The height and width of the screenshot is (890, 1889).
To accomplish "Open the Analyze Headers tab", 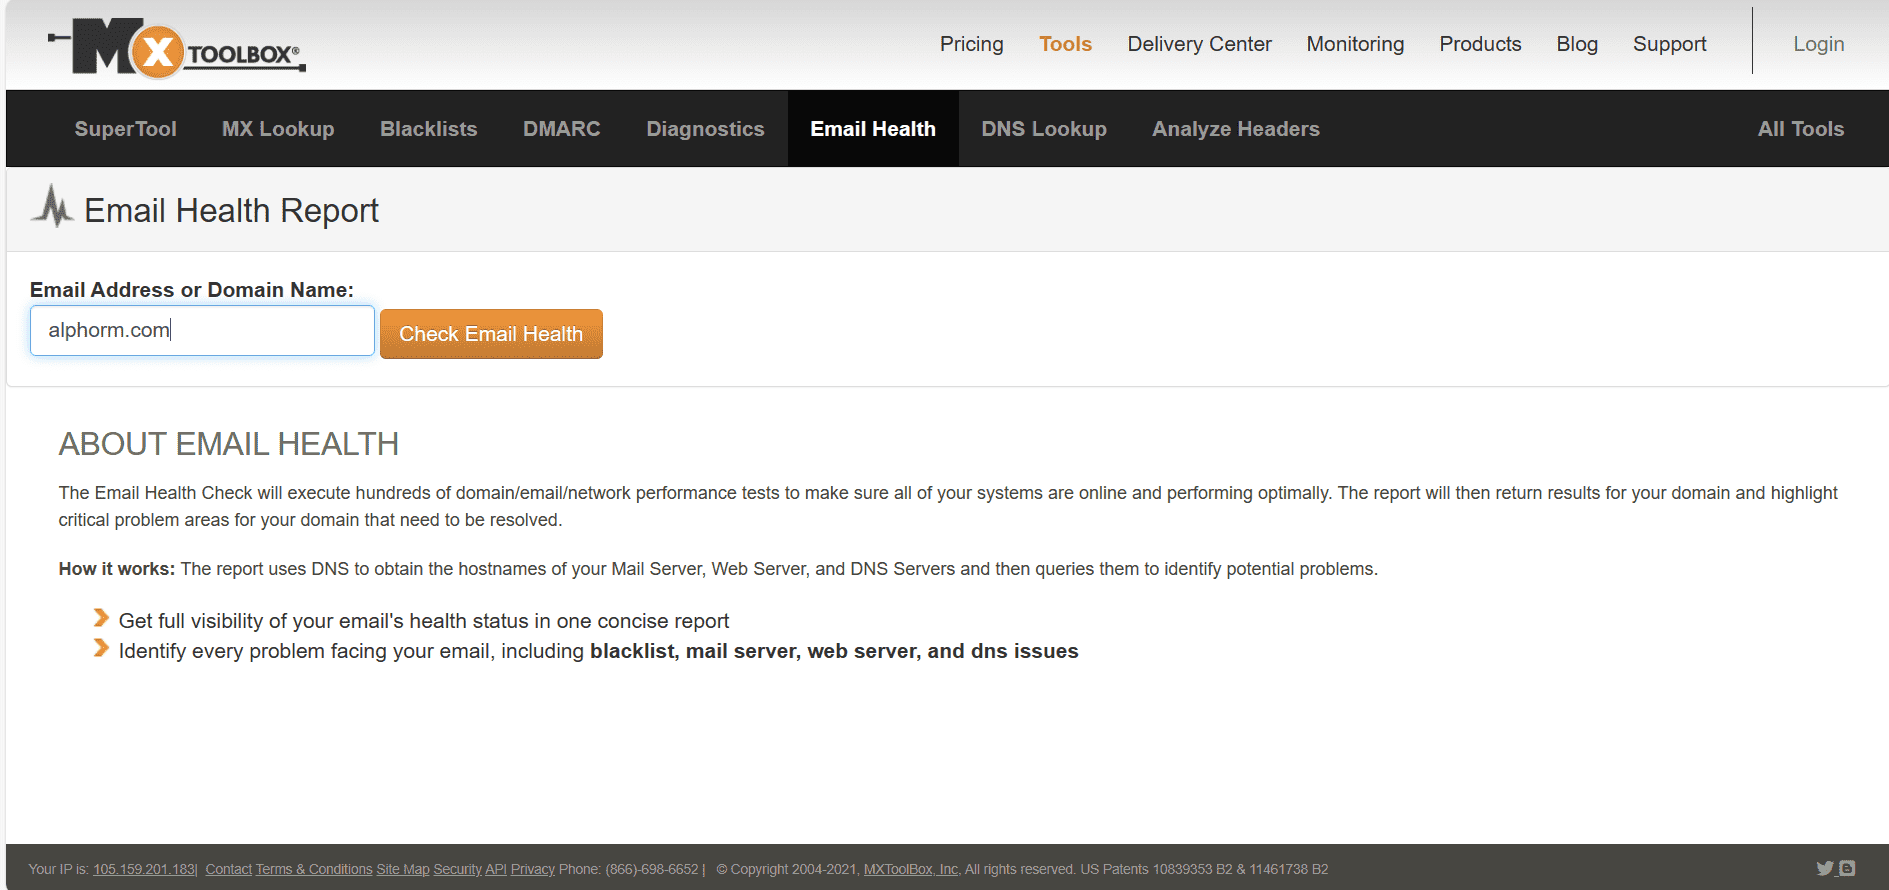I will point(1235,129).
